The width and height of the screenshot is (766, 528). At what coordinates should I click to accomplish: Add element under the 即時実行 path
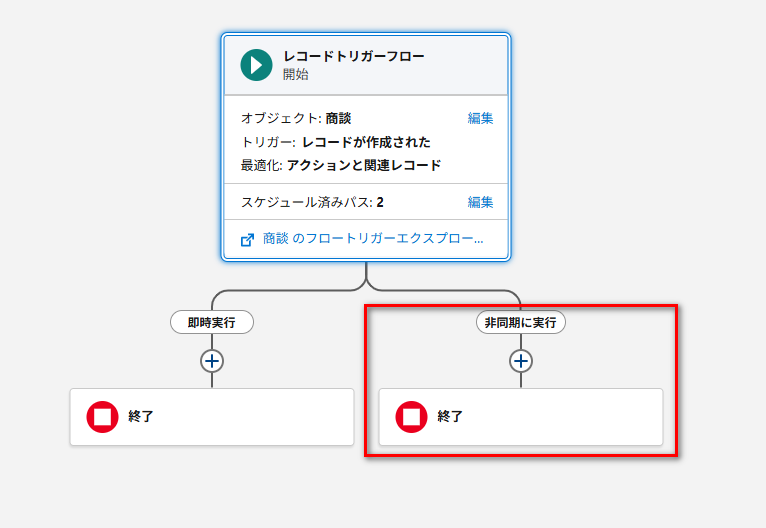point(212,361)
